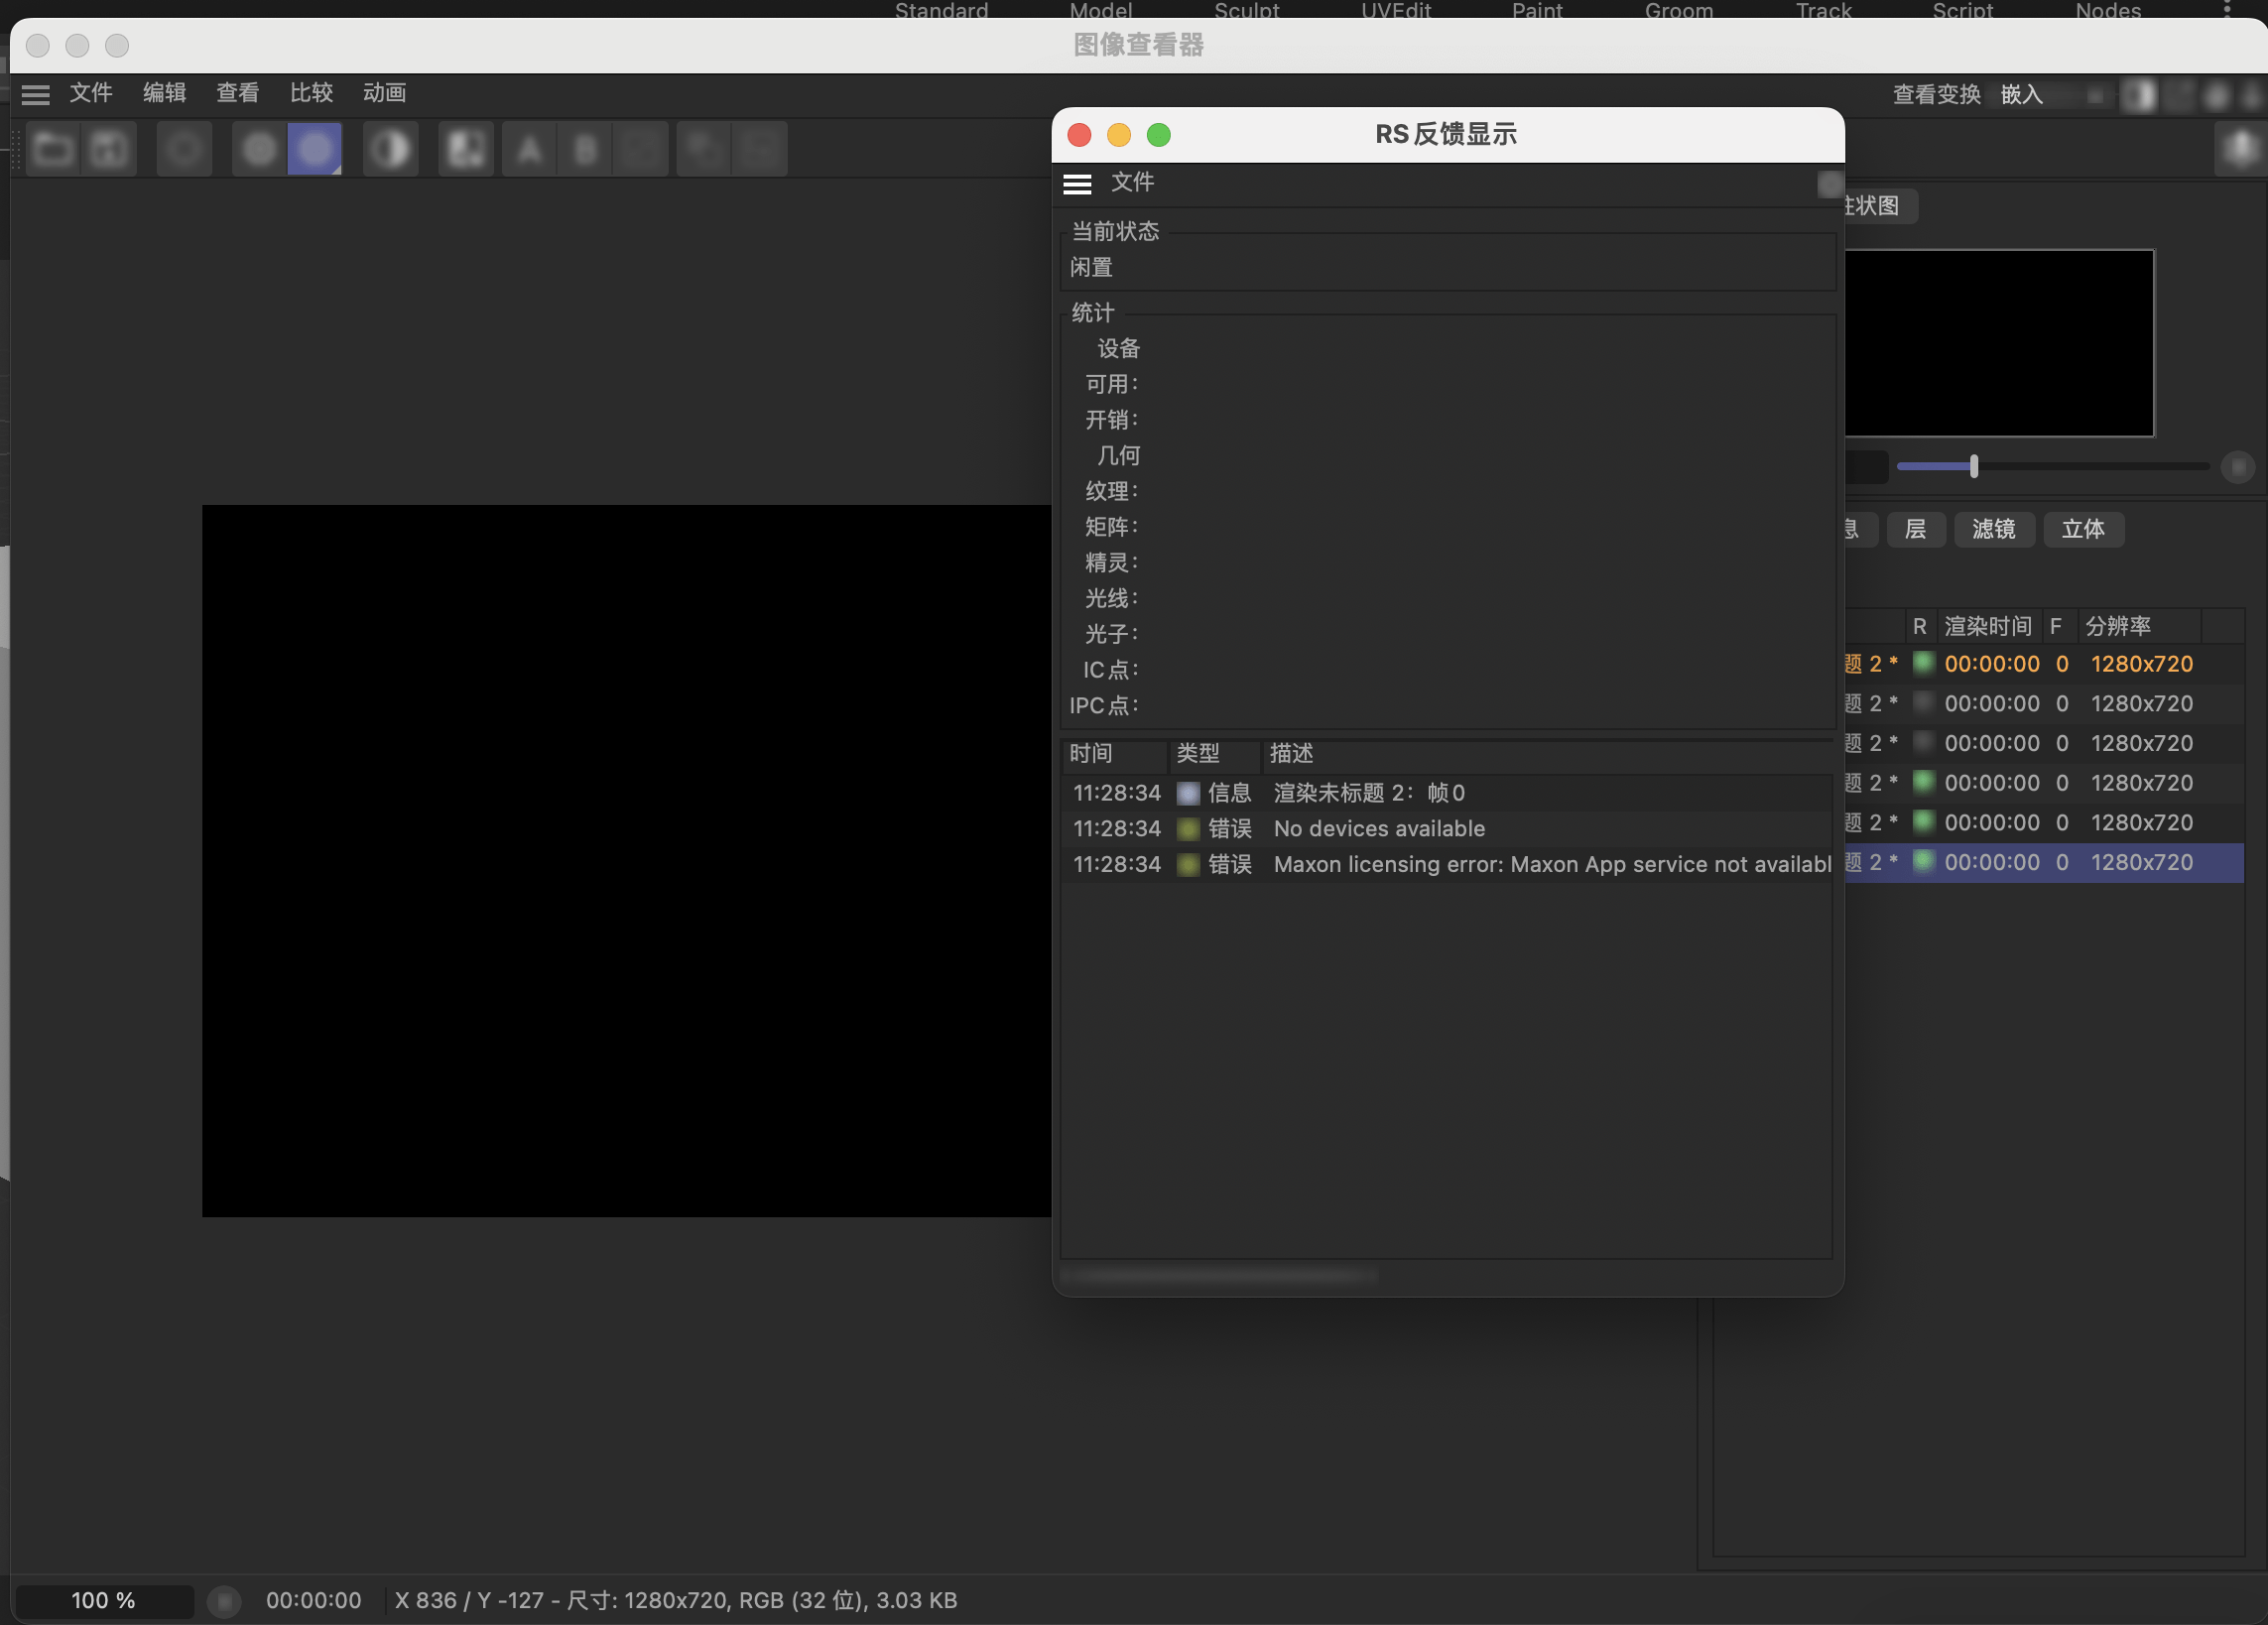Open the Image Viewer hamburger menu

tap(36, 94)
